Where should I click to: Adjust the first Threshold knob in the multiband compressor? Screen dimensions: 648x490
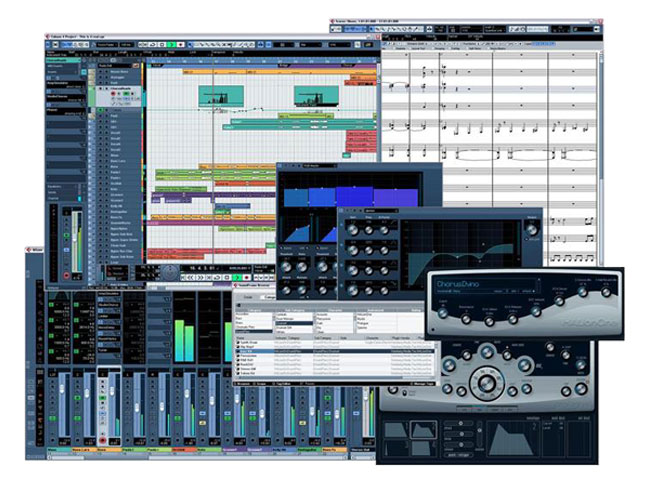[286, 267]
